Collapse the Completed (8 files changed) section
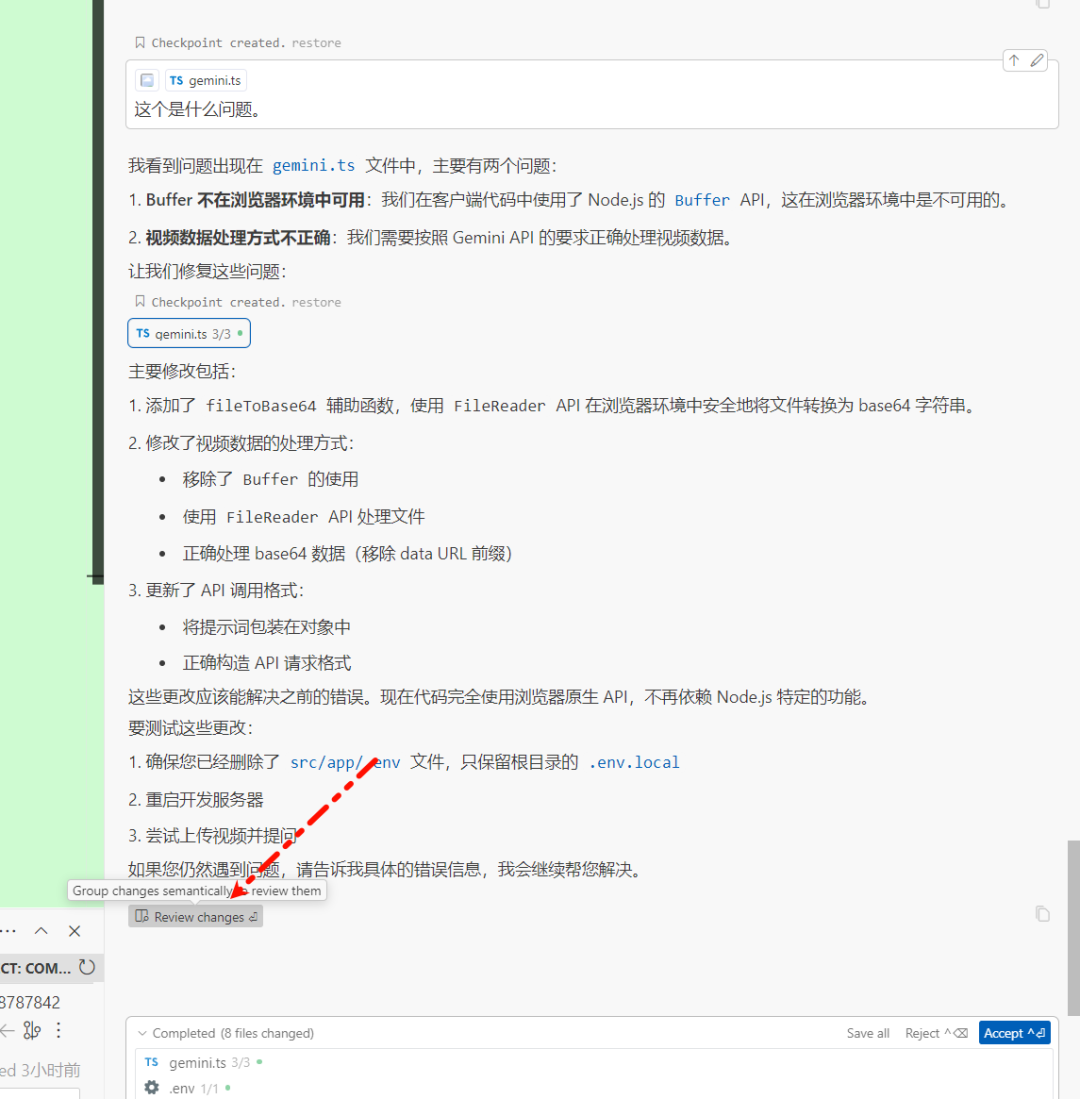1080x1099 pixels. coord(142,1033)
